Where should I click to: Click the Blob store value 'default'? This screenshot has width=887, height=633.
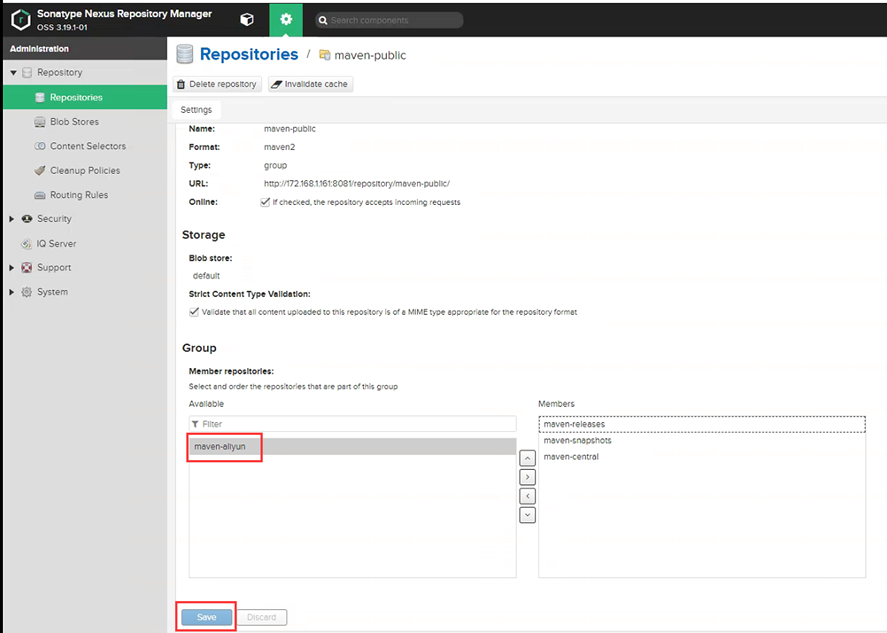pos(206,276)
